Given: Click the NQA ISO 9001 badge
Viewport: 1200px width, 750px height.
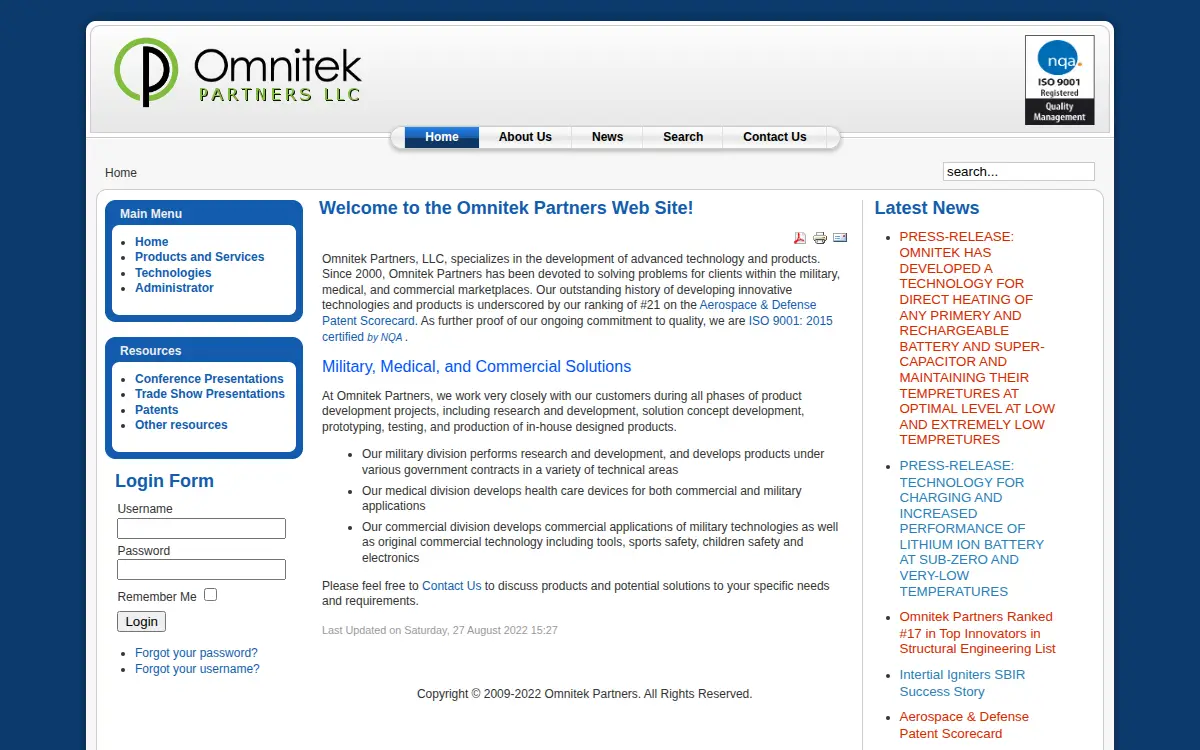Looking at the screenshot, I should [x=1060, y=80].
